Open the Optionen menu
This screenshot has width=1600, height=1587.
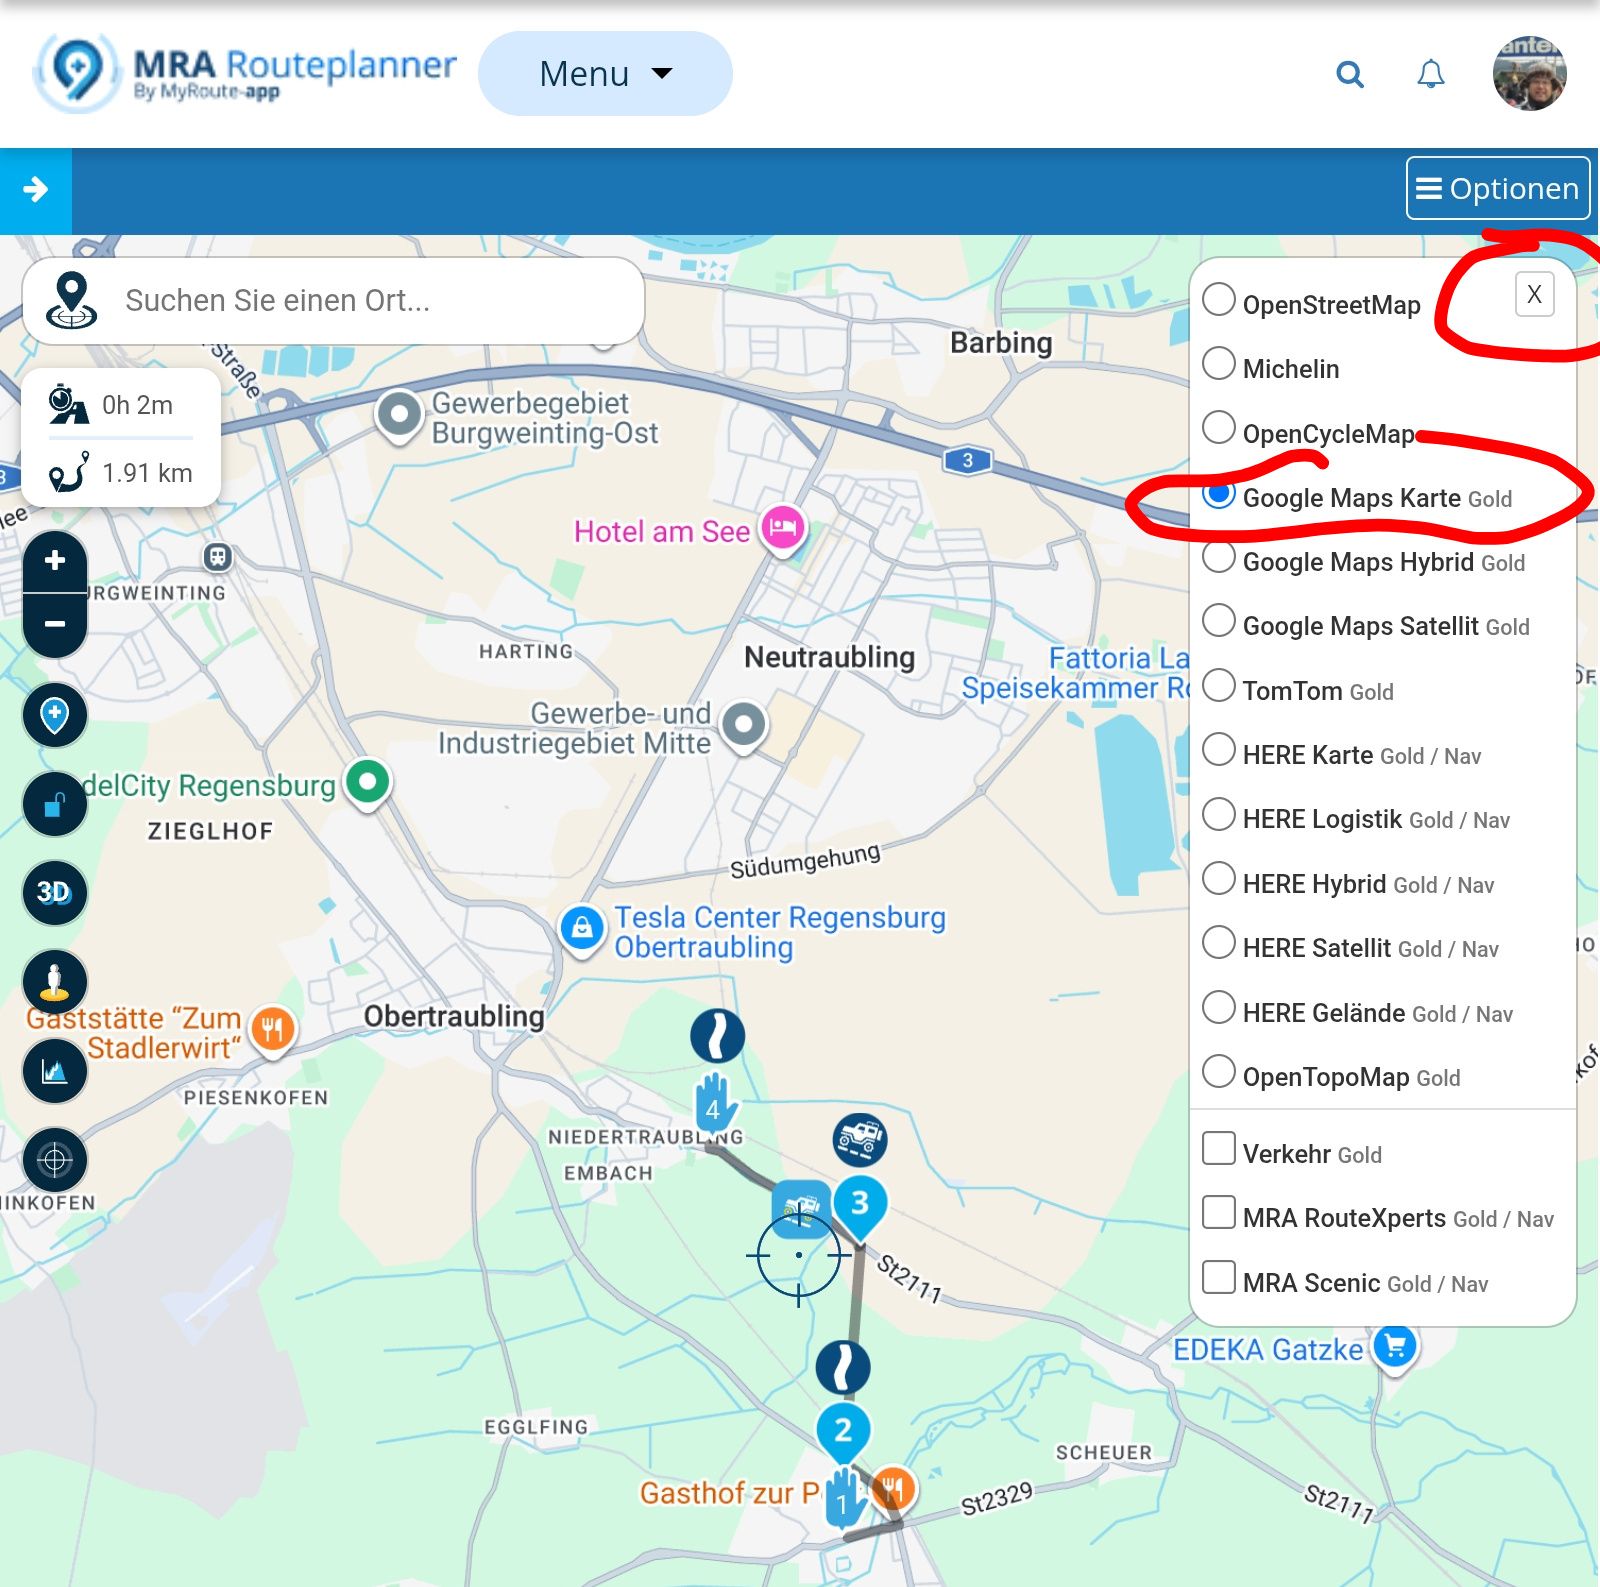[x=1498, y=188]
